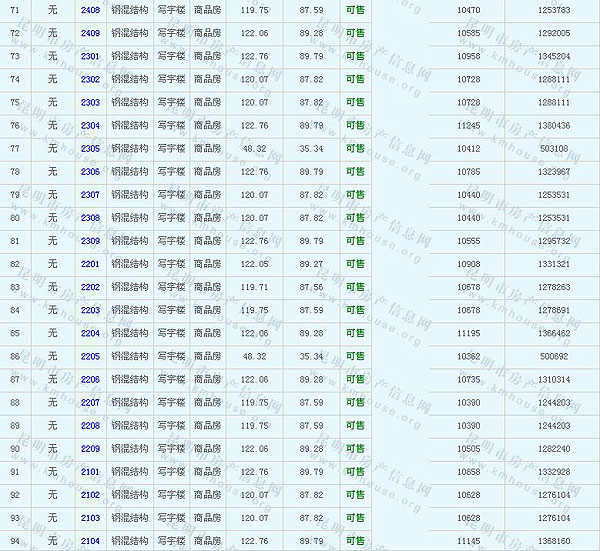Click room number 2301
Screen dimensions: 600x551
[x=90, y=56]
